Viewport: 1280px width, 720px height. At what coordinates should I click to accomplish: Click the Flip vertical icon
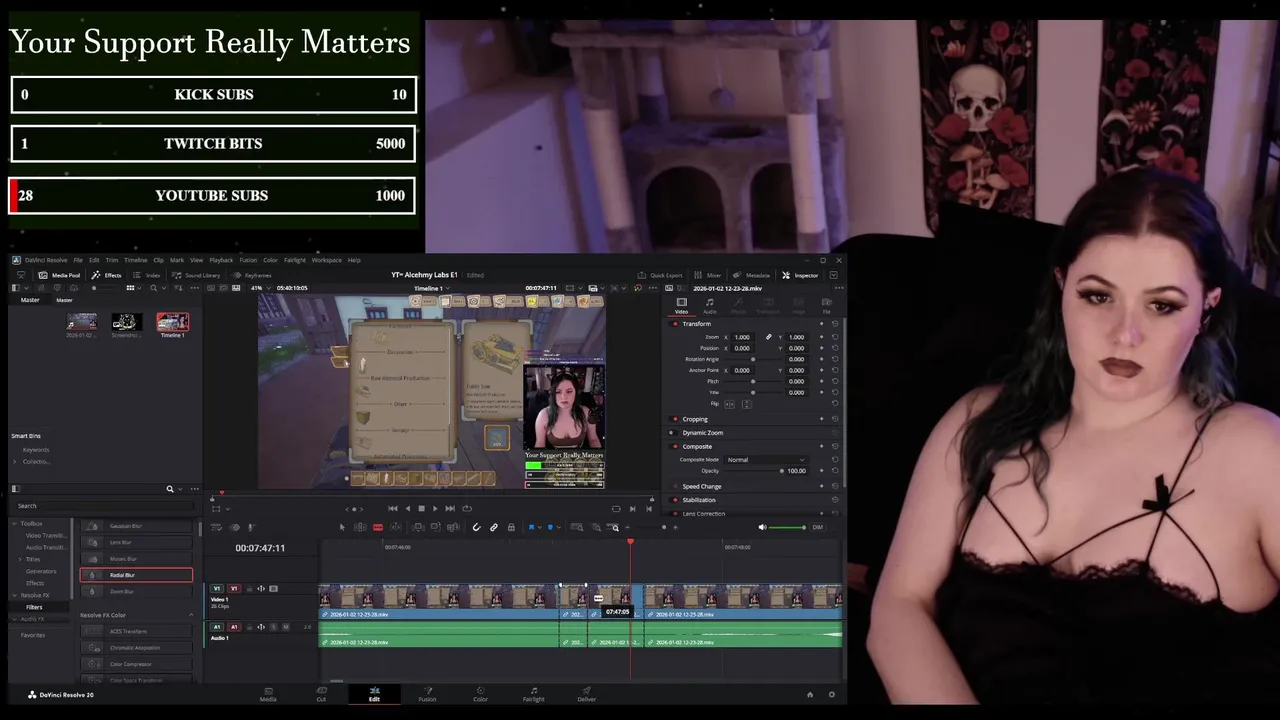(x=747, y=404)
